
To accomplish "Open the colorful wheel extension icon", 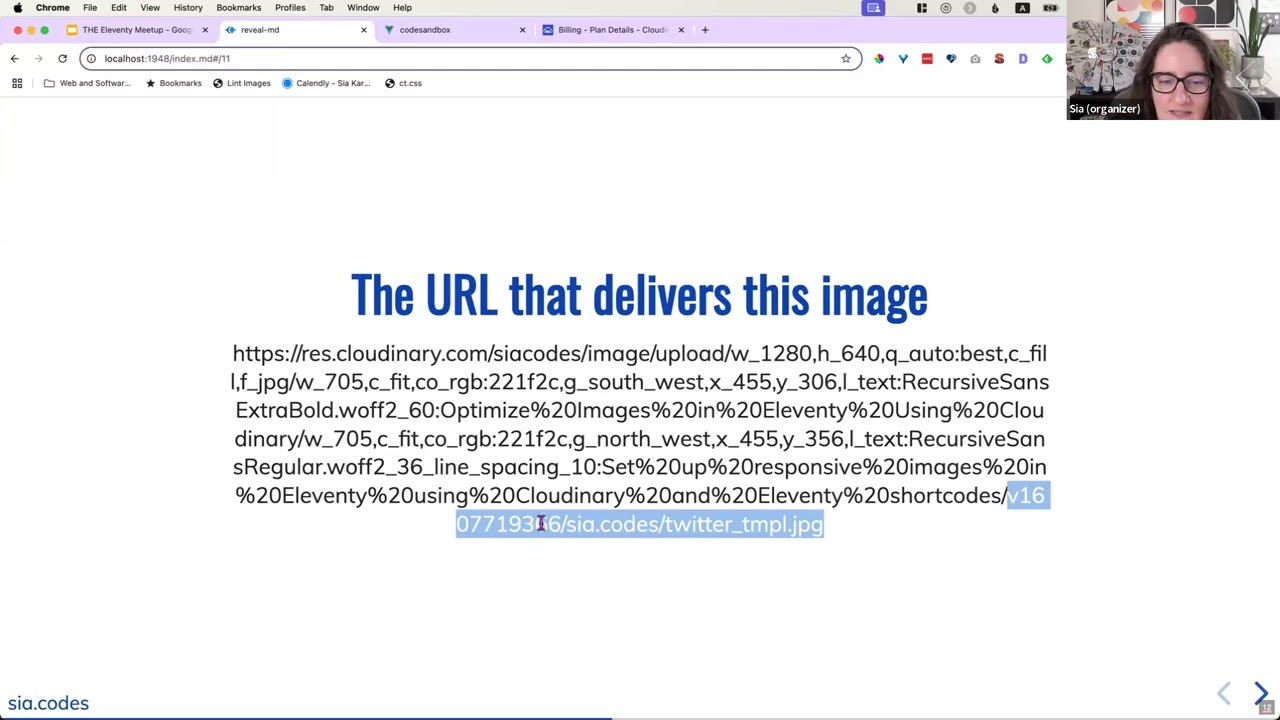I will coord(879,59).
